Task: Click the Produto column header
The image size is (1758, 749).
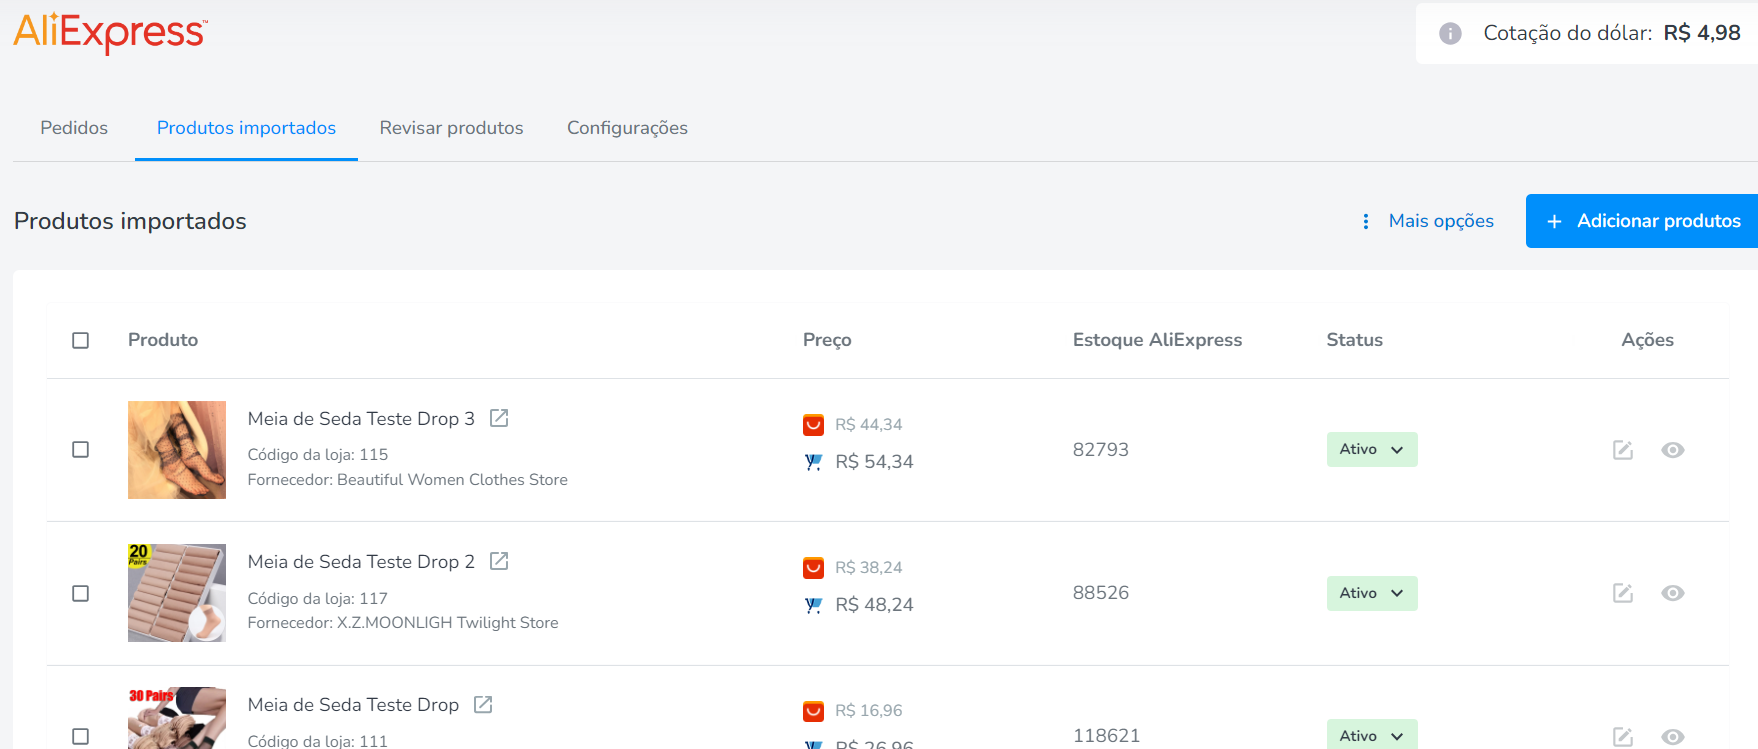Action: [x=163, y=340]
